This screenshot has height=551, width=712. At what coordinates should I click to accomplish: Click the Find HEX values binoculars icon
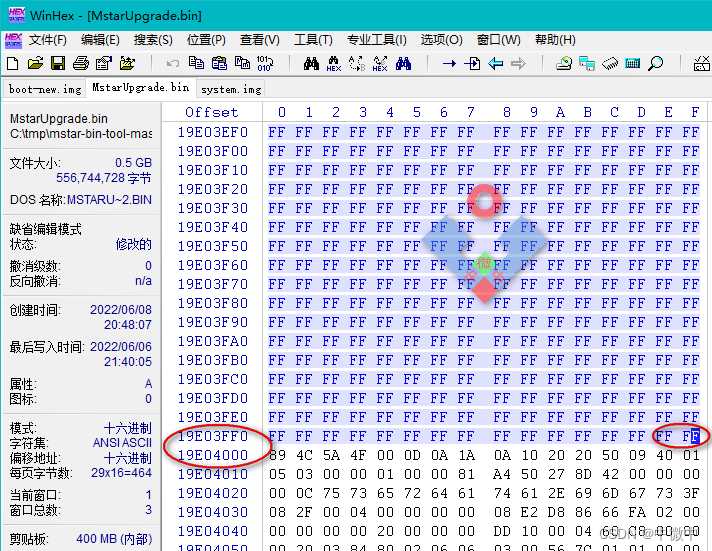pos(334,64)
